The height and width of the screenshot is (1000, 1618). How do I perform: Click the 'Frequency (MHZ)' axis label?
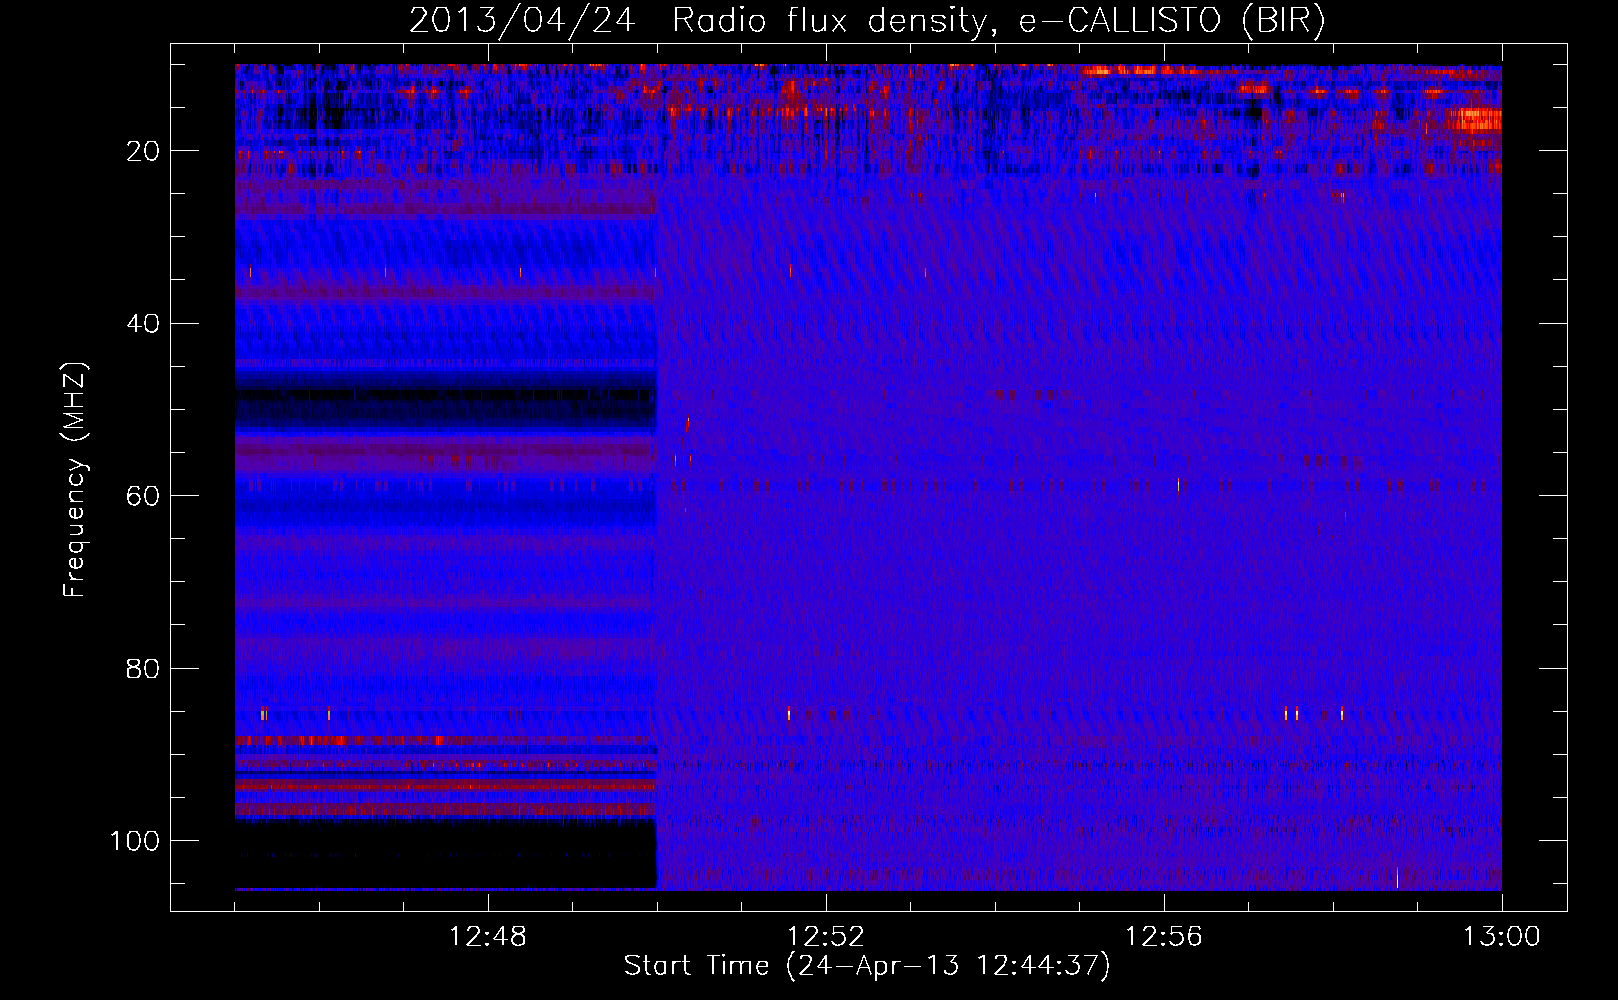pyautogui.click(x=75, y=480)
